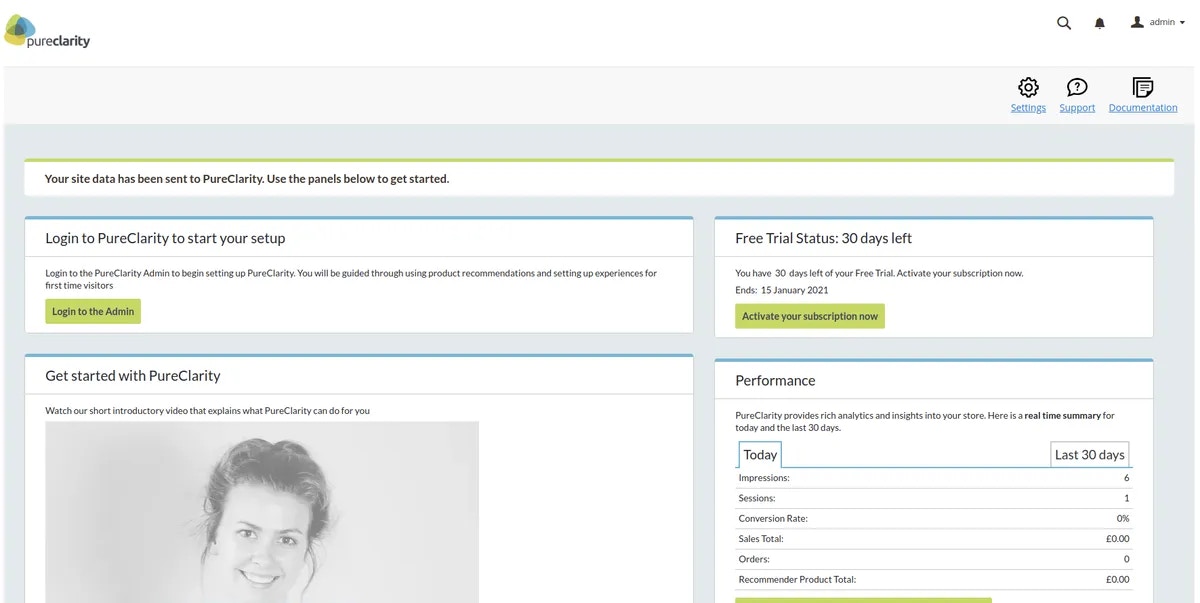Select the Impressions row label

point(764,478)
